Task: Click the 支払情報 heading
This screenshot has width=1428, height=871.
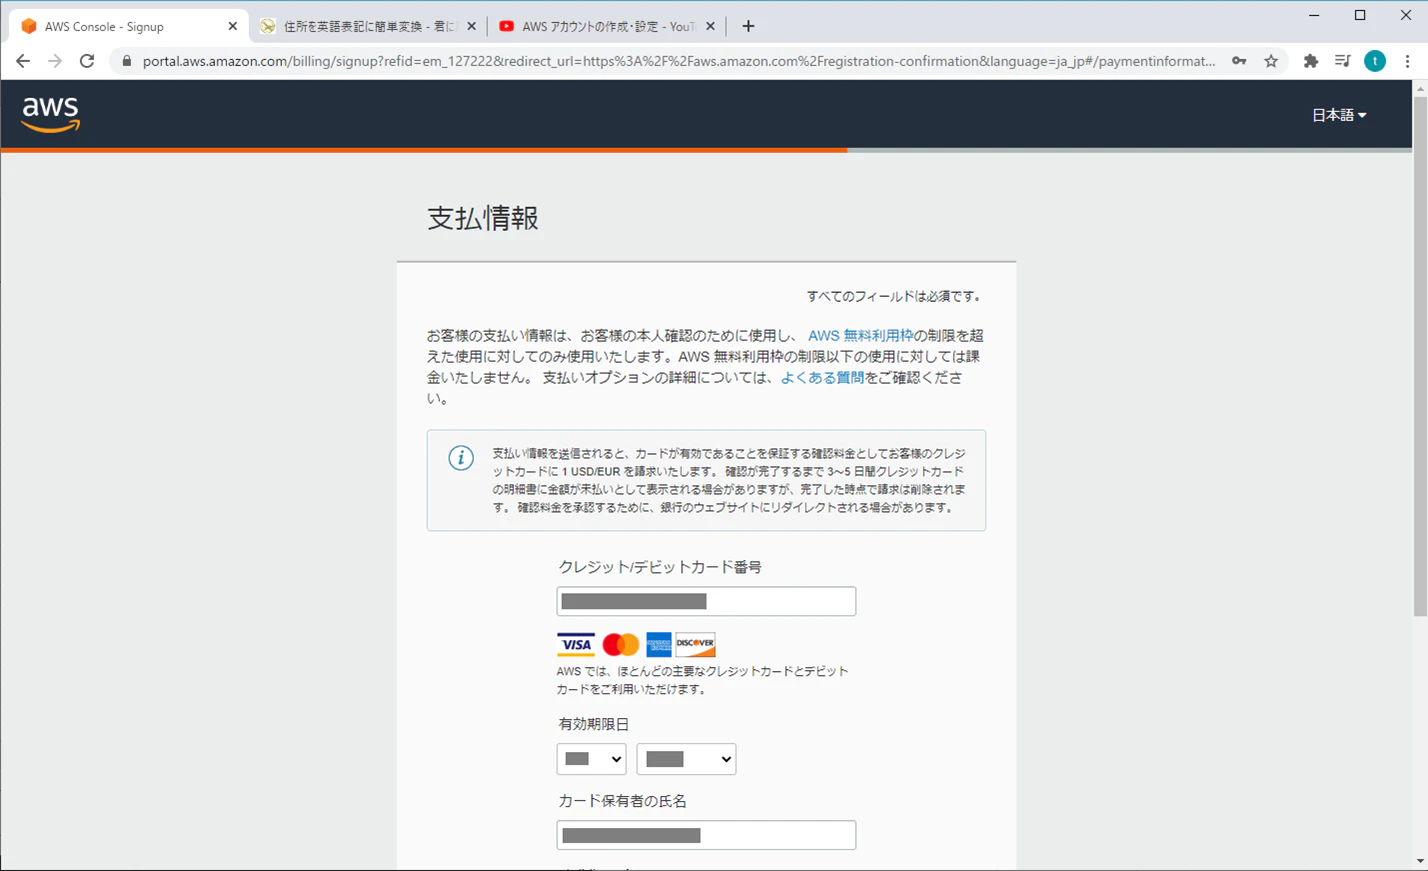Action: (x=483, y=218)
